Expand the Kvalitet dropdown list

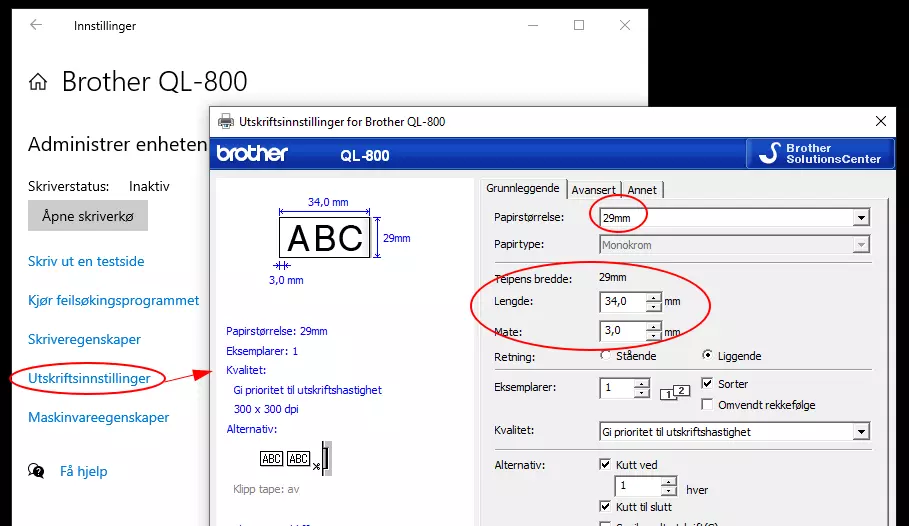[861, 432]
